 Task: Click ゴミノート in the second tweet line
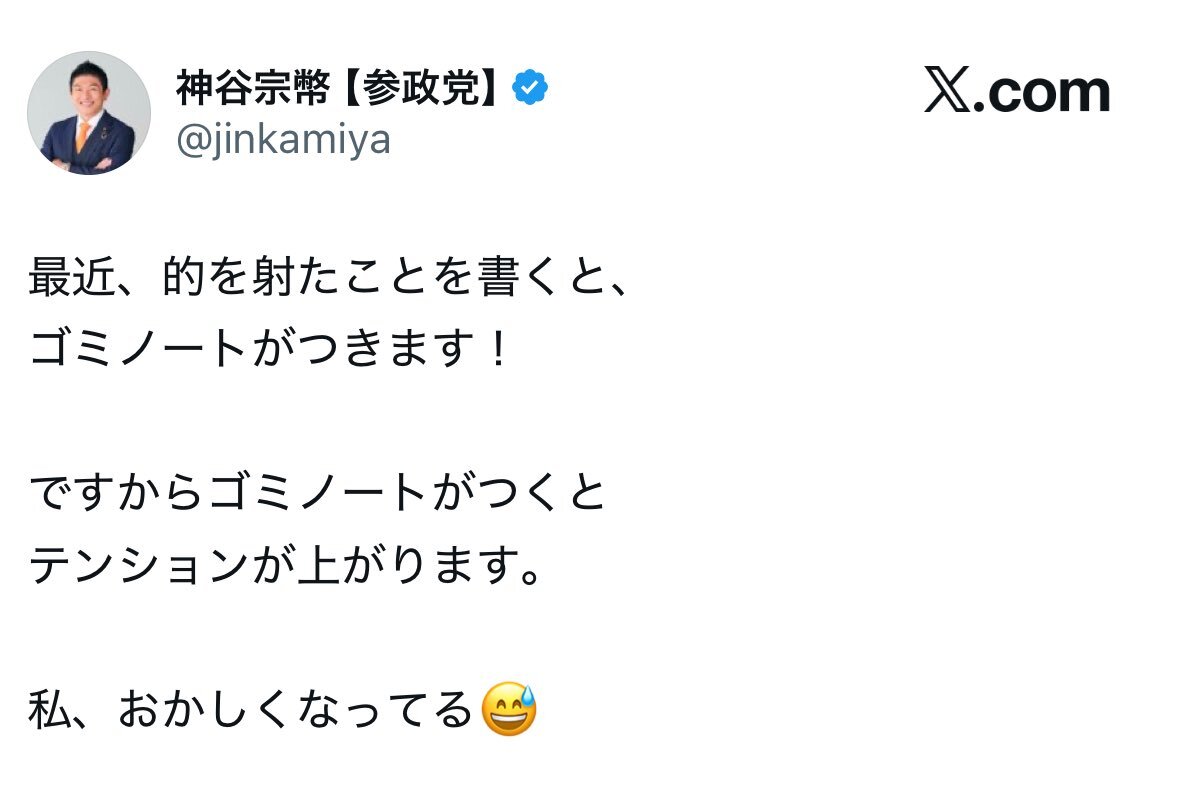pyautogui.click(x=138, y=349)
